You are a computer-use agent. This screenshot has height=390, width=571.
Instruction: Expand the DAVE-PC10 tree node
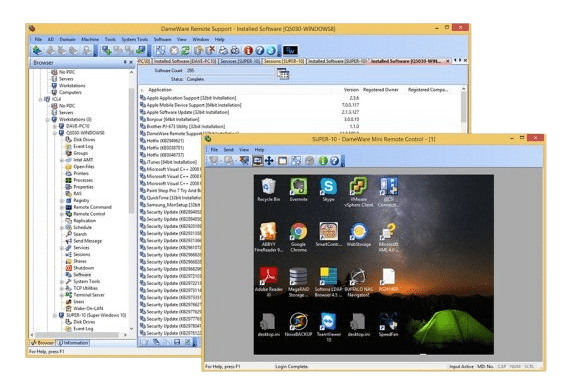(x=55, y=126)
